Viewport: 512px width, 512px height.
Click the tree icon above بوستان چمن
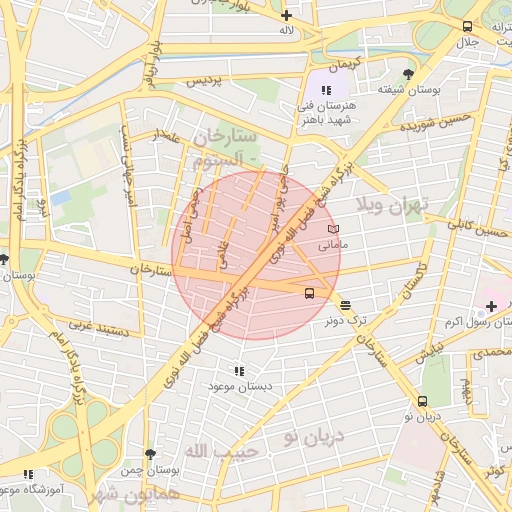[151, 454]
